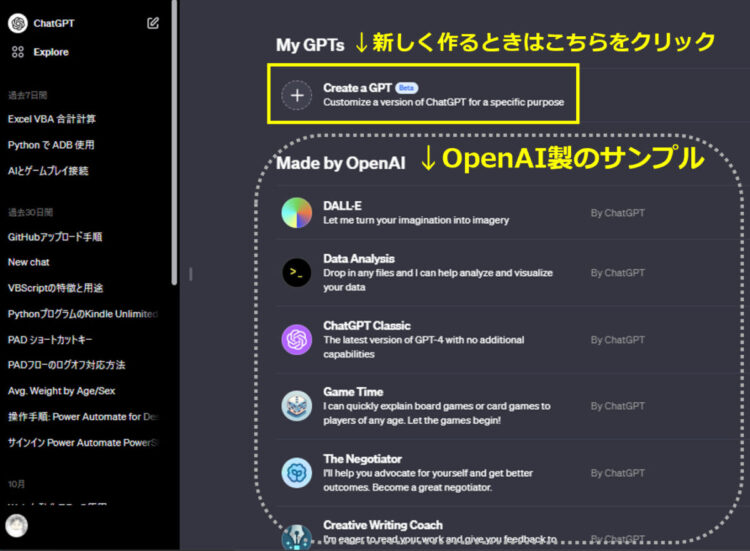Click the Beta badge next to Create a GPT
The width and height of the screenshot is (750, 551).
407,88
